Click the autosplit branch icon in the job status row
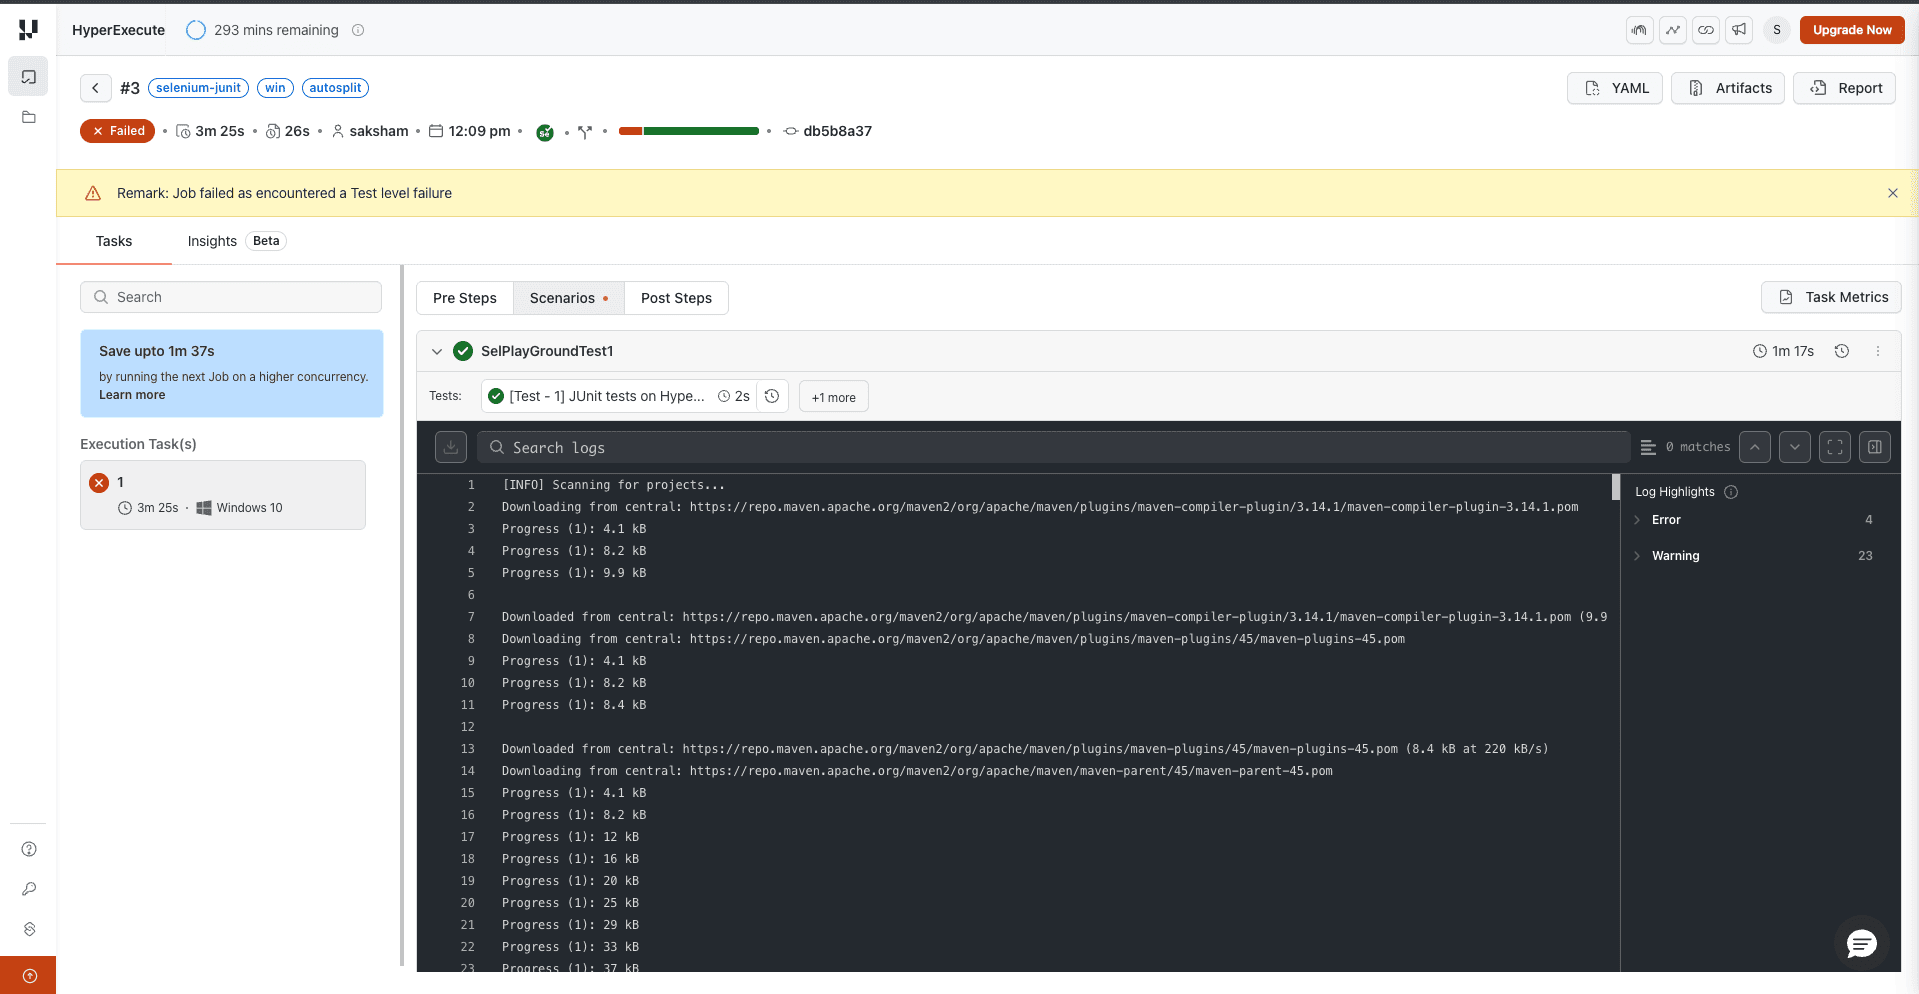This screenshot has width=1919, height=994. [x=585, y=132]
